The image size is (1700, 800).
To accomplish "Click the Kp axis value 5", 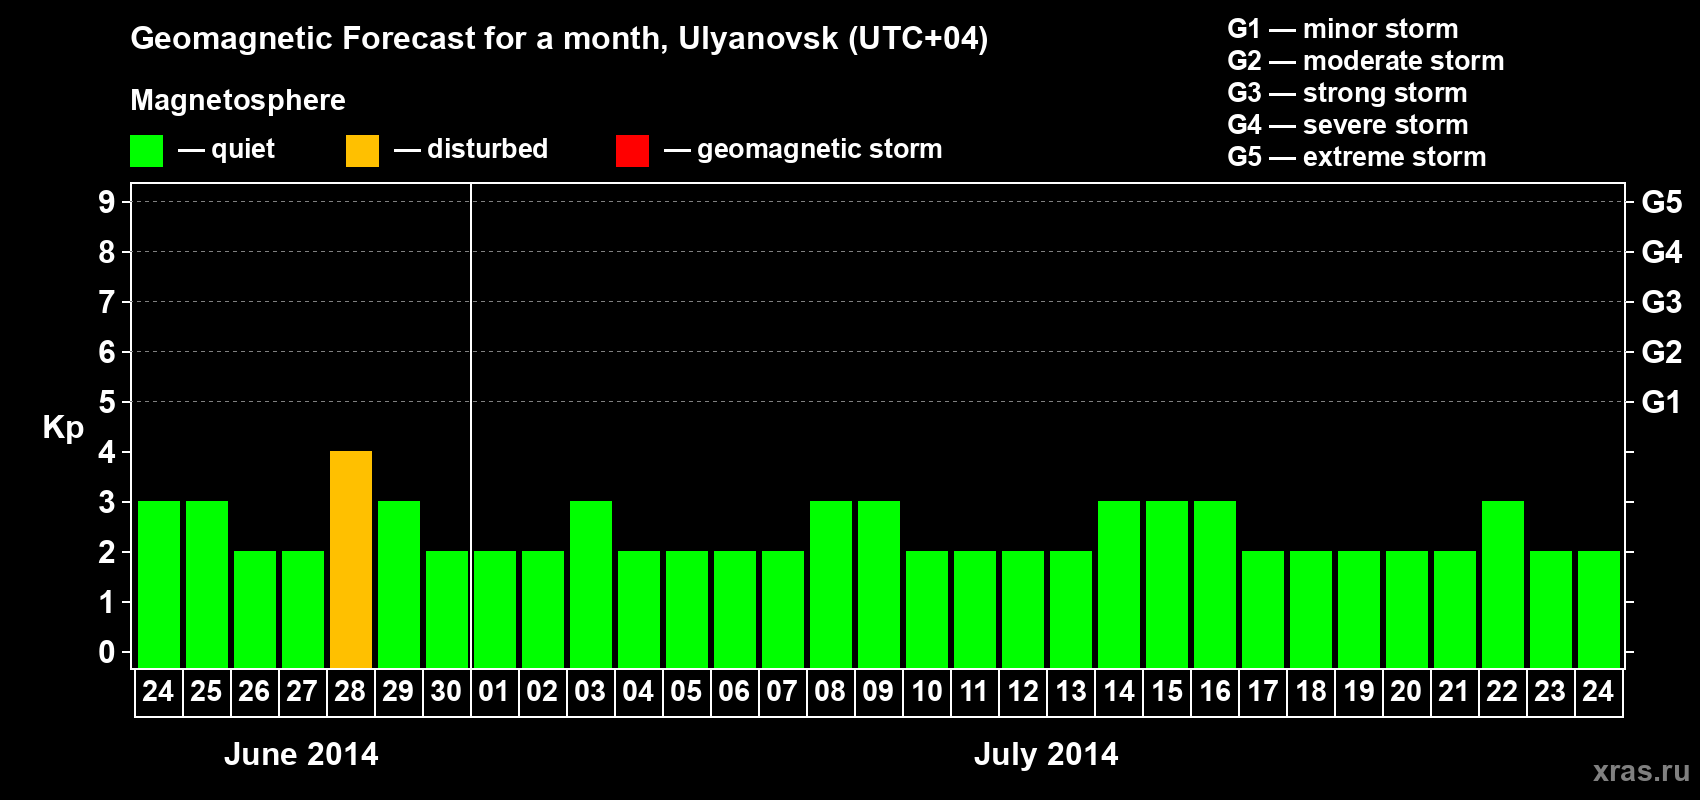I will (107, 402).
